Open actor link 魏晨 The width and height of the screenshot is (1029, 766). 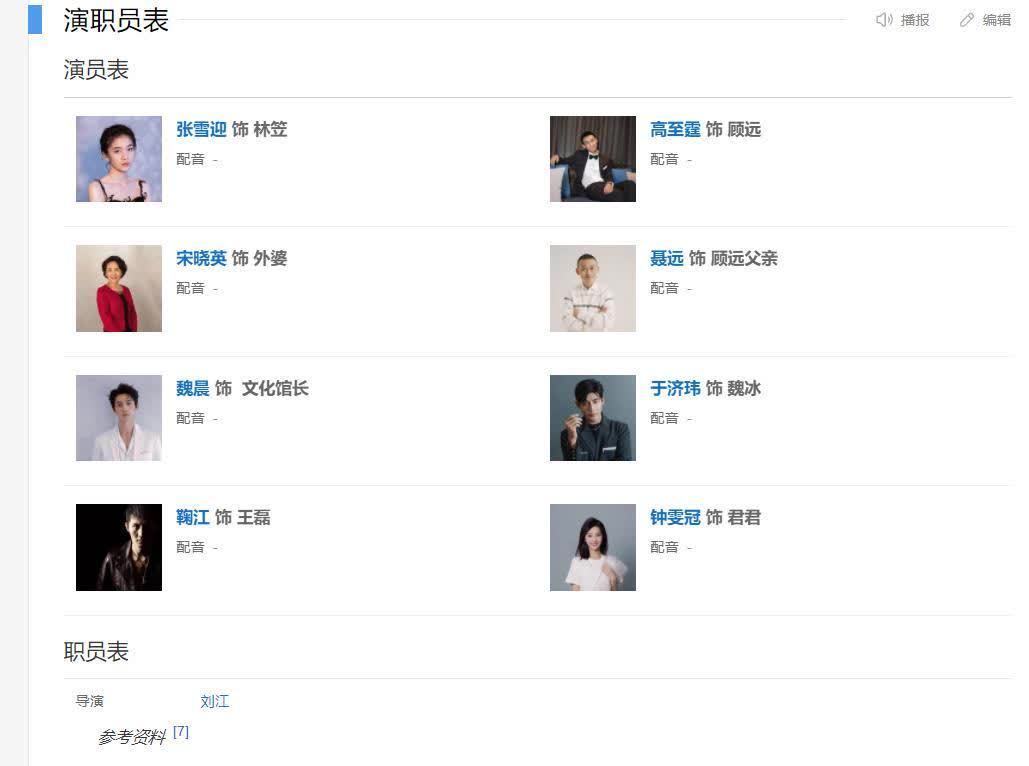point(193,389)
